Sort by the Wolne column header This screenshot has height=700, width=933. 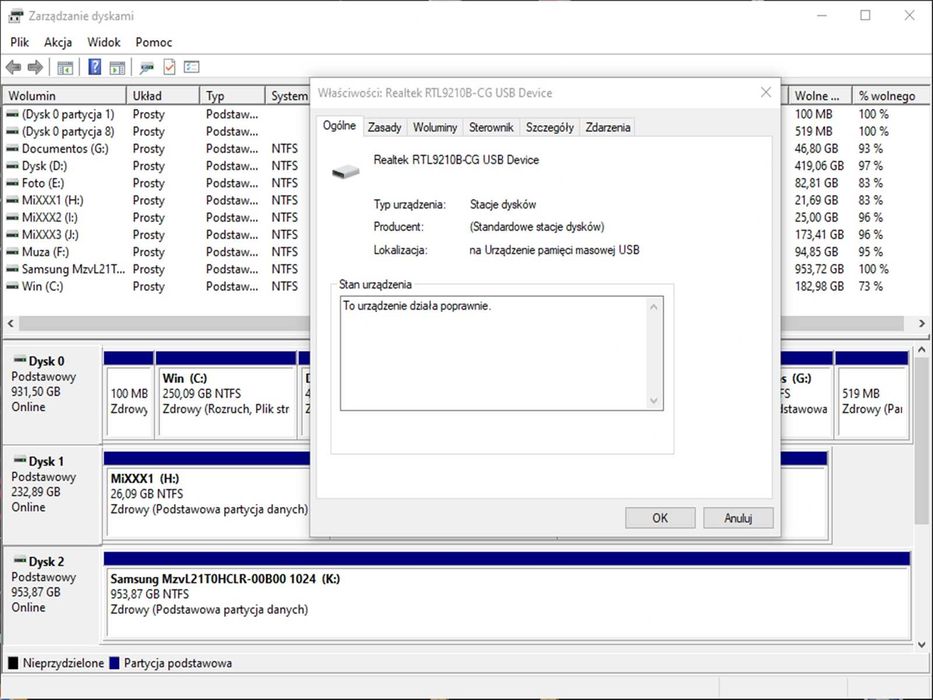[x=821, y=96]
